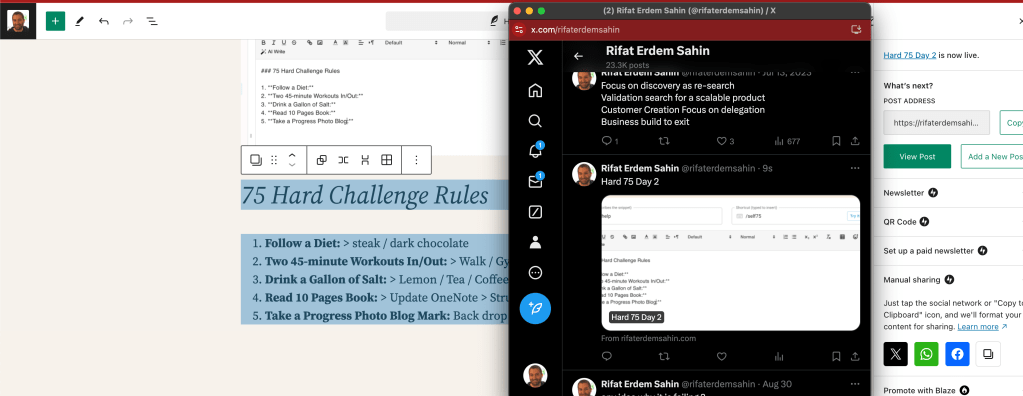This screenshot has height=396, width=1023.
Task: Click the X logo in the sidebar
Action: click(x=535, y=57)
